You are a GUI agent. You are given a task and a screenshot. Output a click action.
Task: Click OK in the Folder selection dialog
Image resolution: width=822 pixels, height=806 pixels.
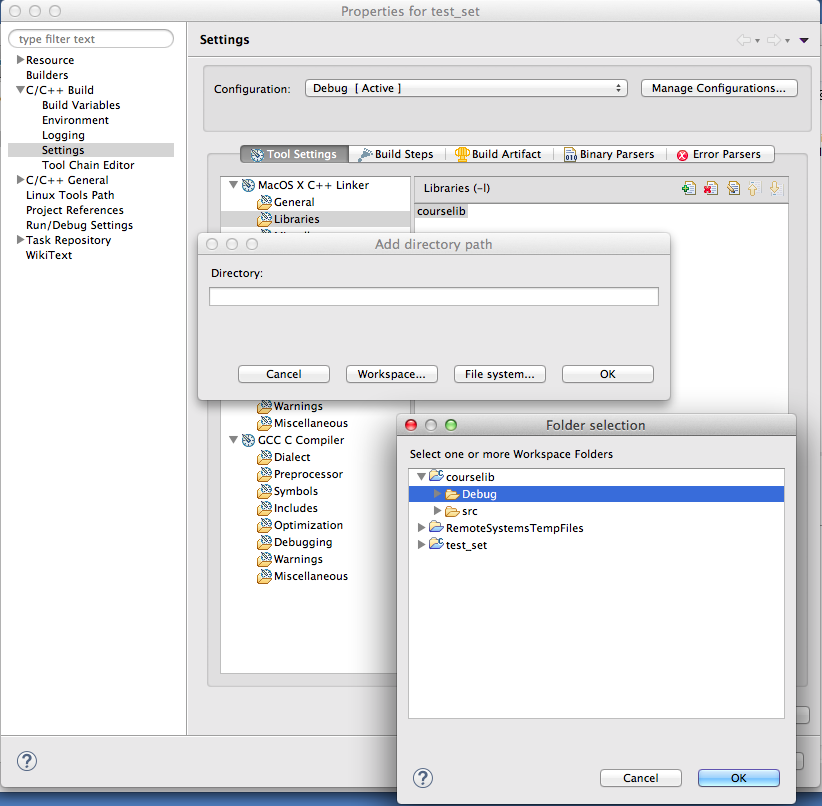[x=738, y=777]
